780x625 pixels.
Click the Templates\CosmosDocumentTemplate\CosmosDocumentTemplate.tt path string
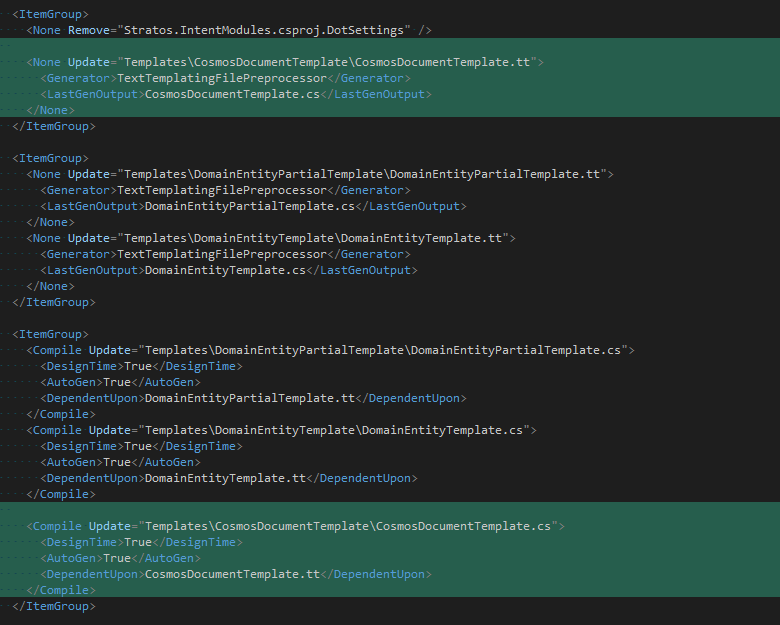click(x=327, y=62)
